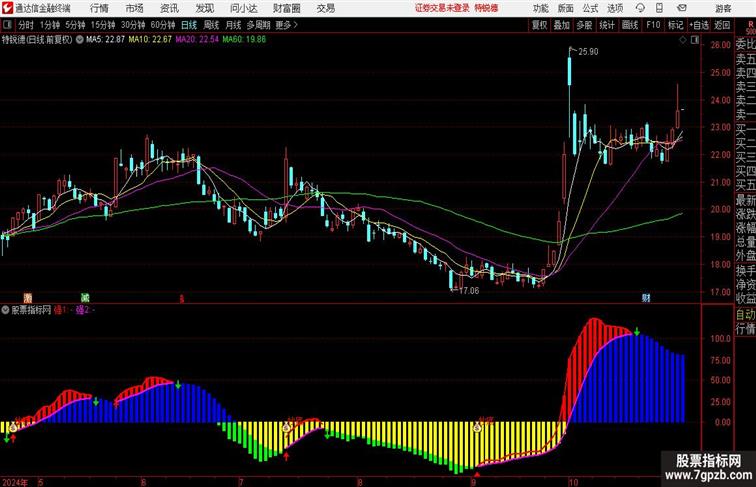The image size is (756, 487).
Task: Expand the main chart indicator dropdown arrow
Action: [80, 40]
